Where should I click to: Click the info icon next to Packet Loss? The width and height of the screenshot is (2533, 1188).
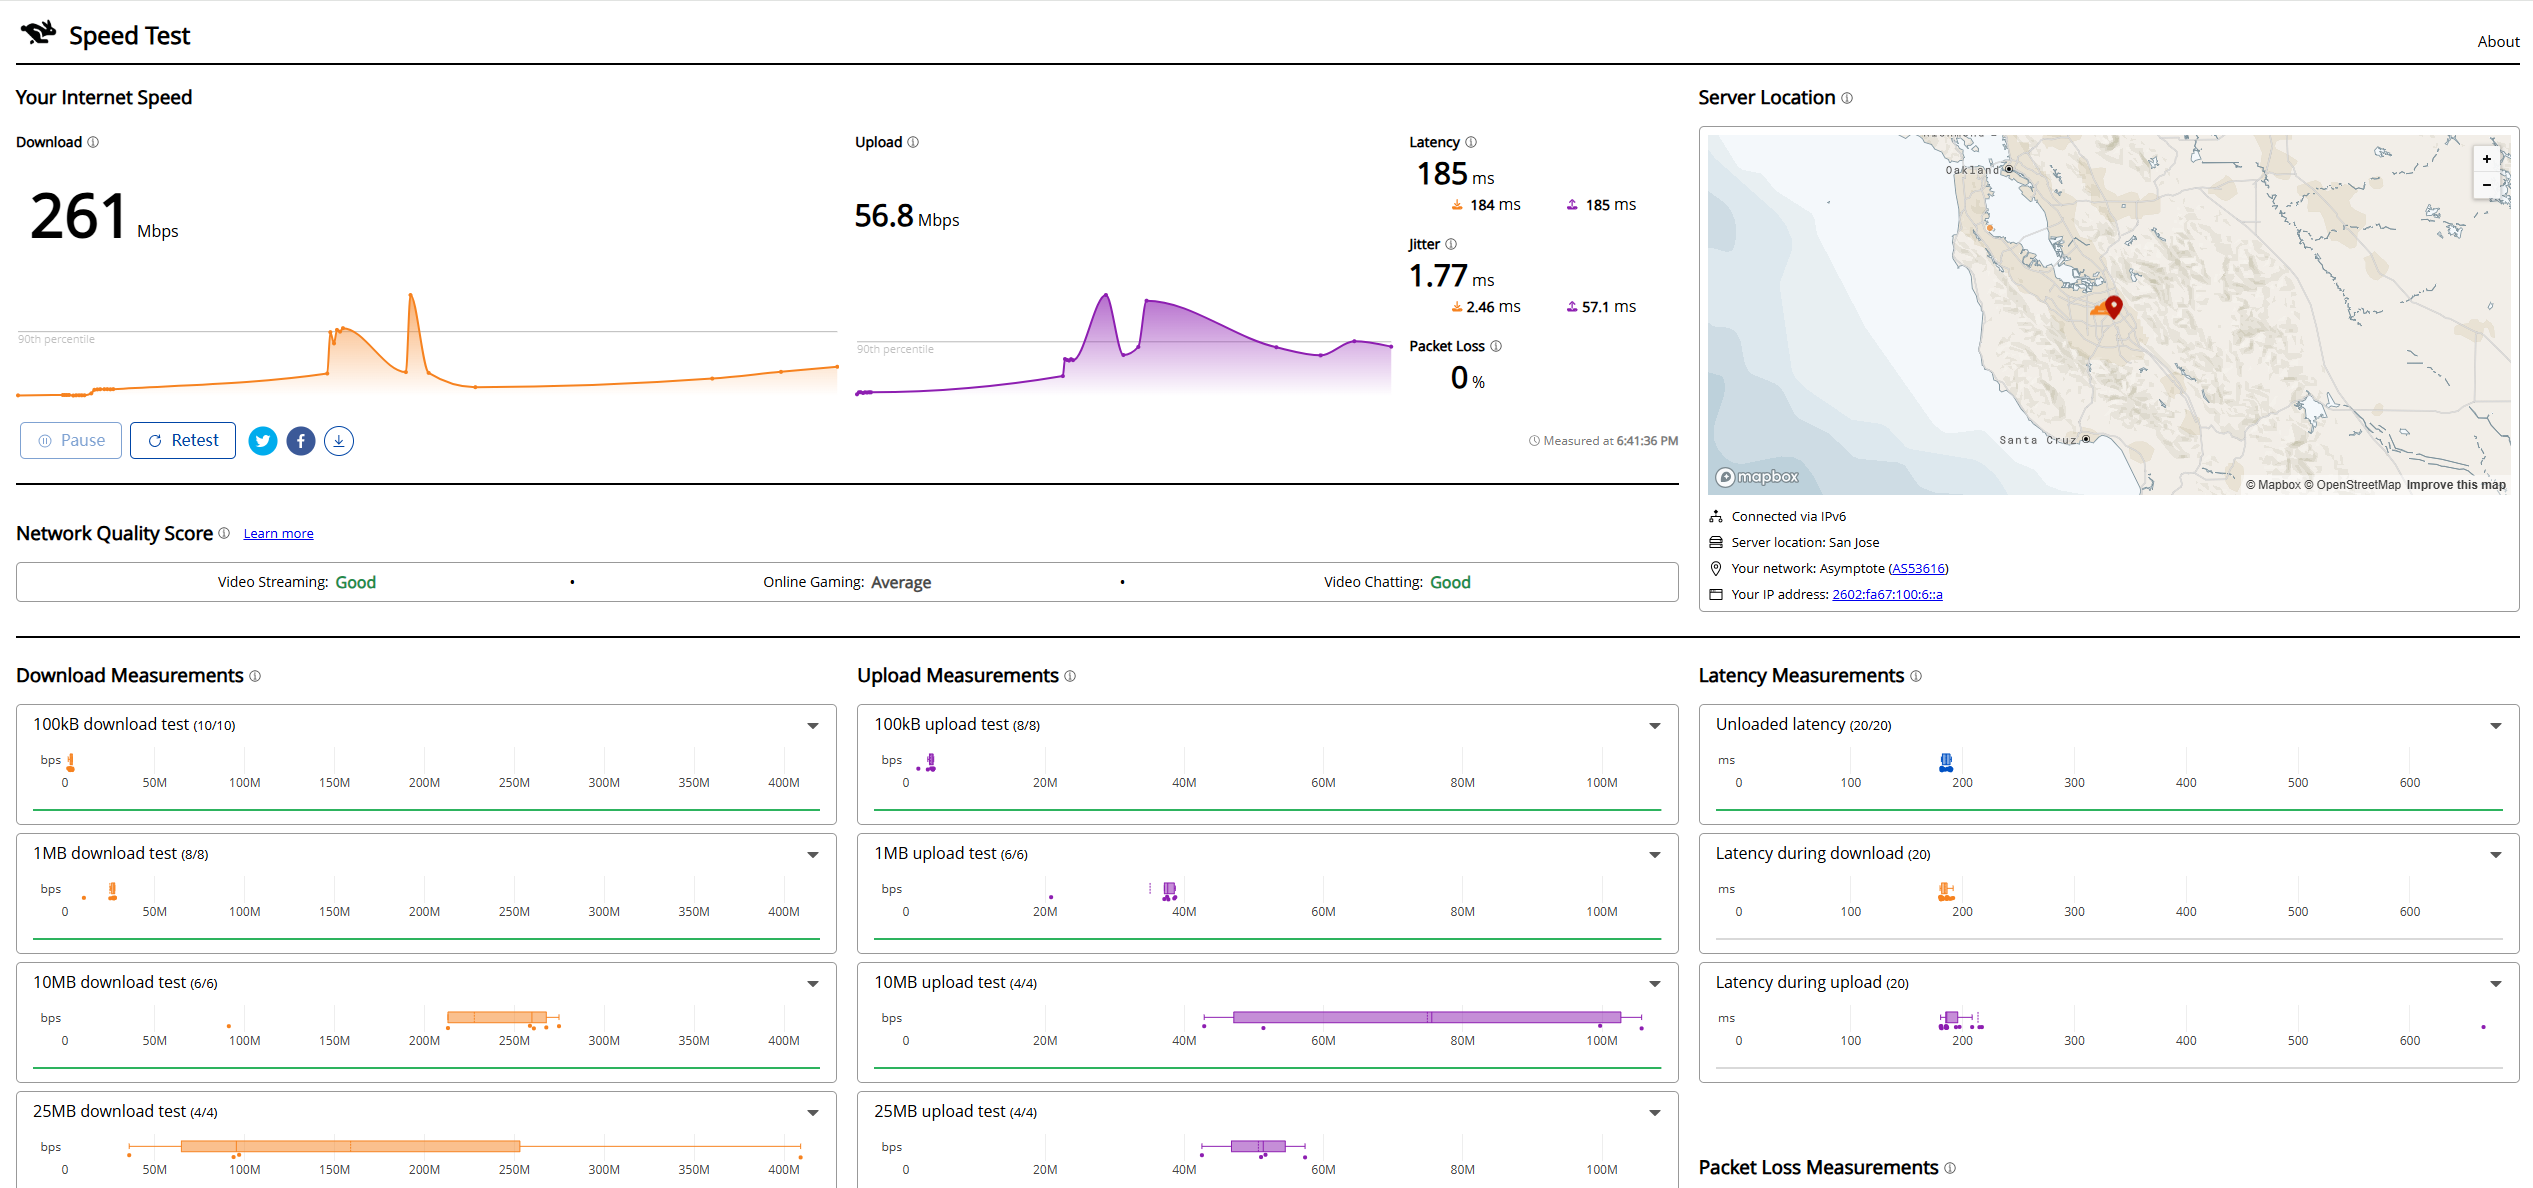(1496, 346)
